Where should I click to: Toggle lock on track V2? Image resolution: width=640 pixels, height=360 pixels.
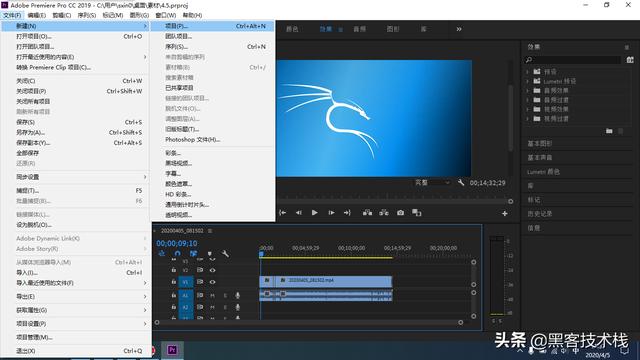click(x=174, y=270)
